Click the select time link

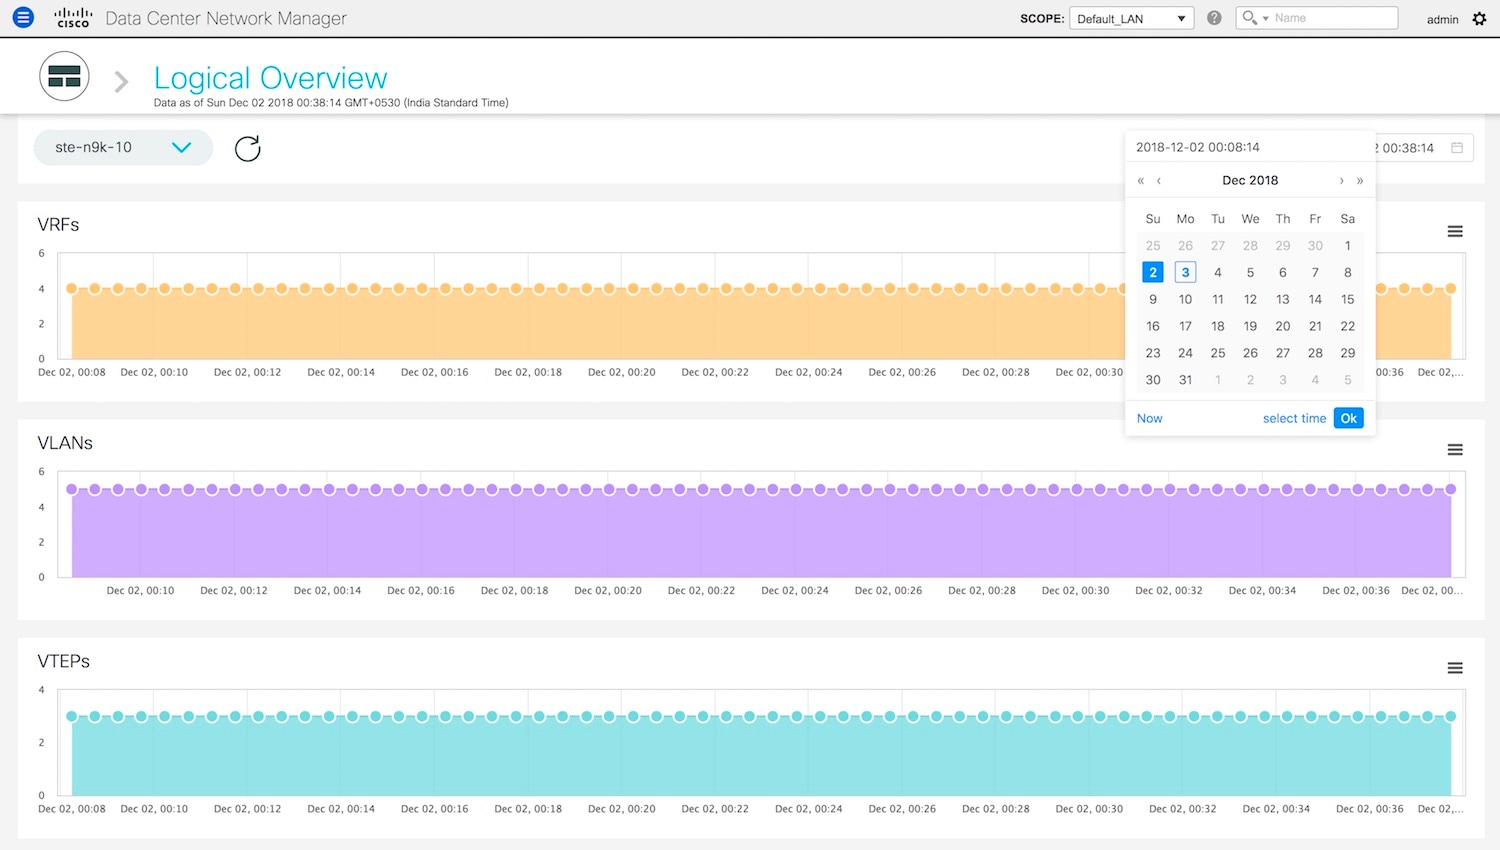[1294, 418]
